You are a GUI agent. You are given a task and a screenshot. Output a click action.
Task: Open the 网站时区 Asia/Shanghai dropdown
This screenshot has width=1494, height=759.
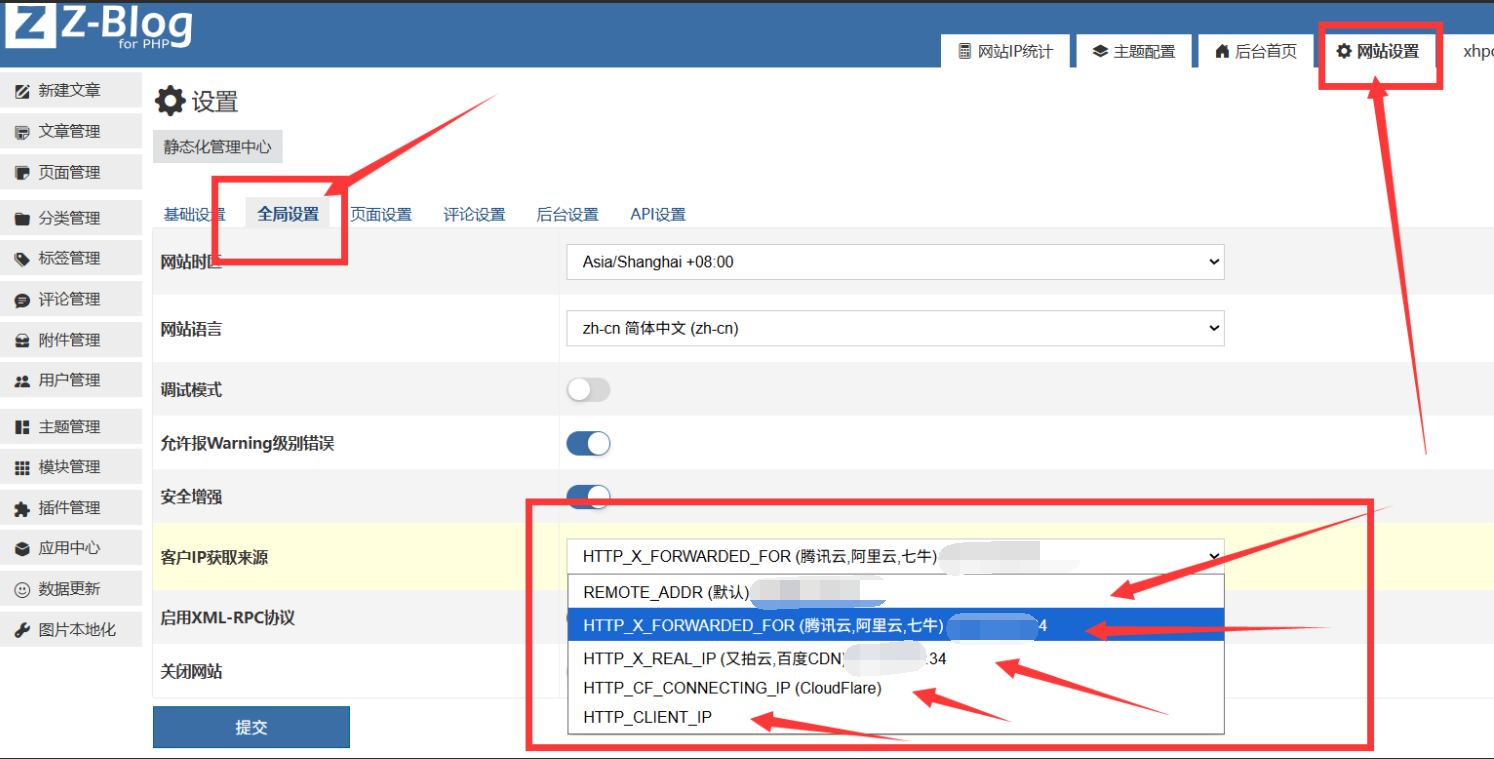[895, 262]
